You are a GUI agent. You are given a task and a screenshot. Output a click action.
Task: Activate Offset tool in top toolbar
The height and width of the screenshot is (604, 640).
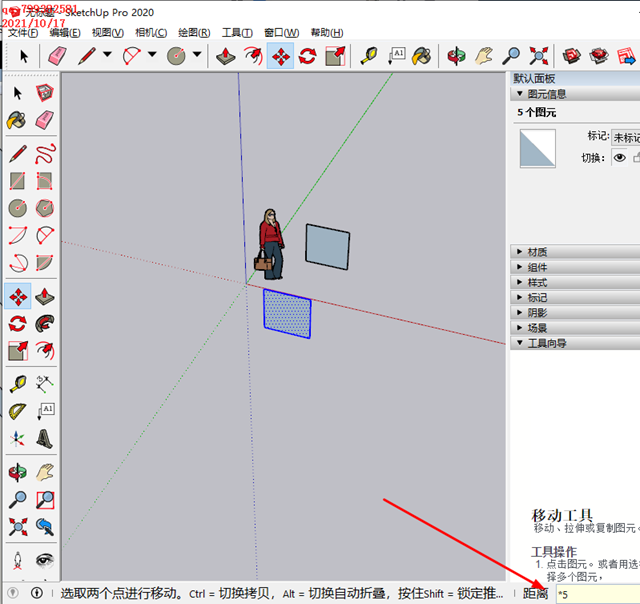click(253, 56)
